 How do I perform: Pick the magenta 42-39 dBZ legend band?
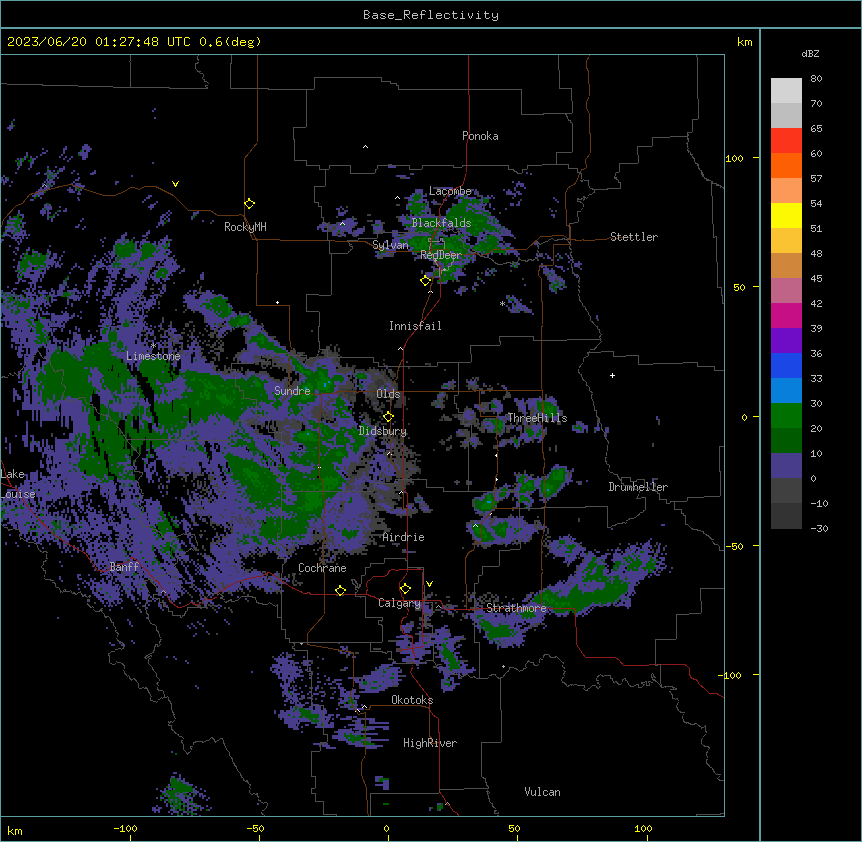coord(786,315)
